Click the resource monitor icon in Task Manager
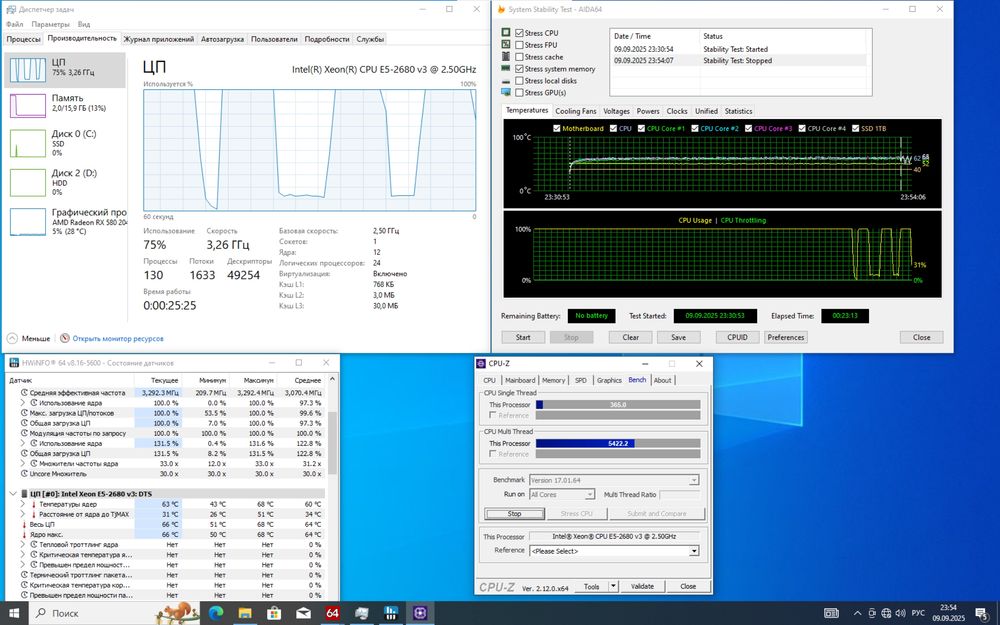 click(x=64, y=339)
